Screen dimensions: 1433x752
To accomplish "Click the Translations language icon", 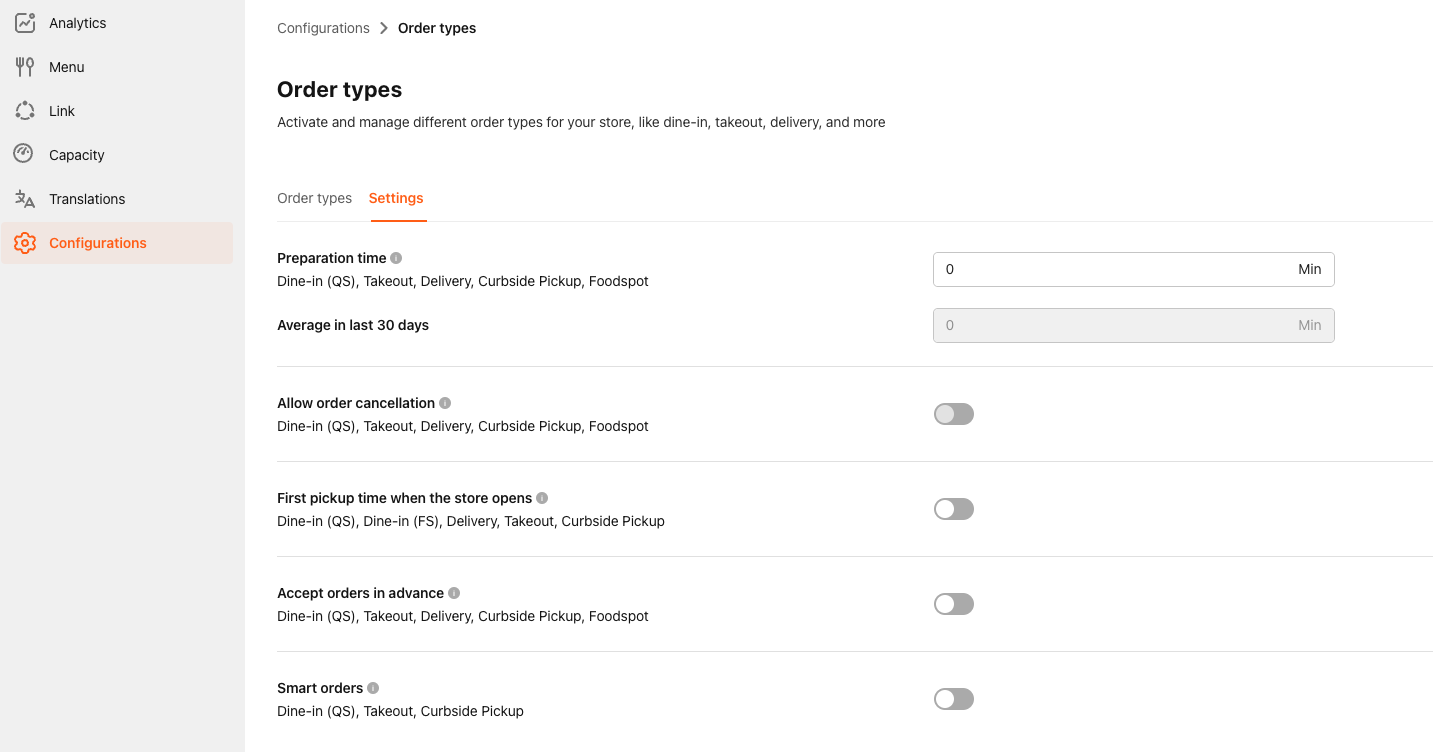I will 25,199.
